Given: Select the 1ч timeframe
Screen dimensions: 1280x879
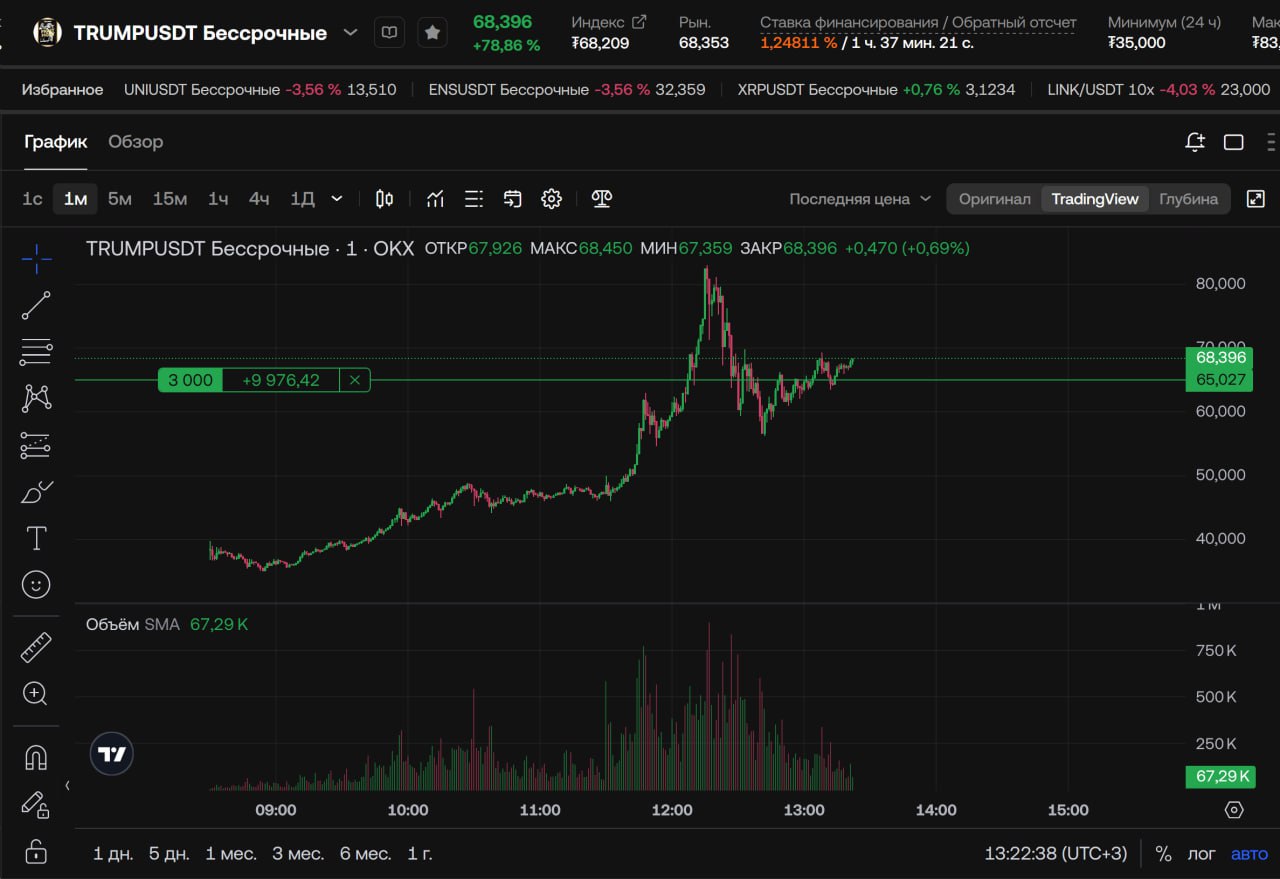Looking at the screenshot, I should click(218, 199).
